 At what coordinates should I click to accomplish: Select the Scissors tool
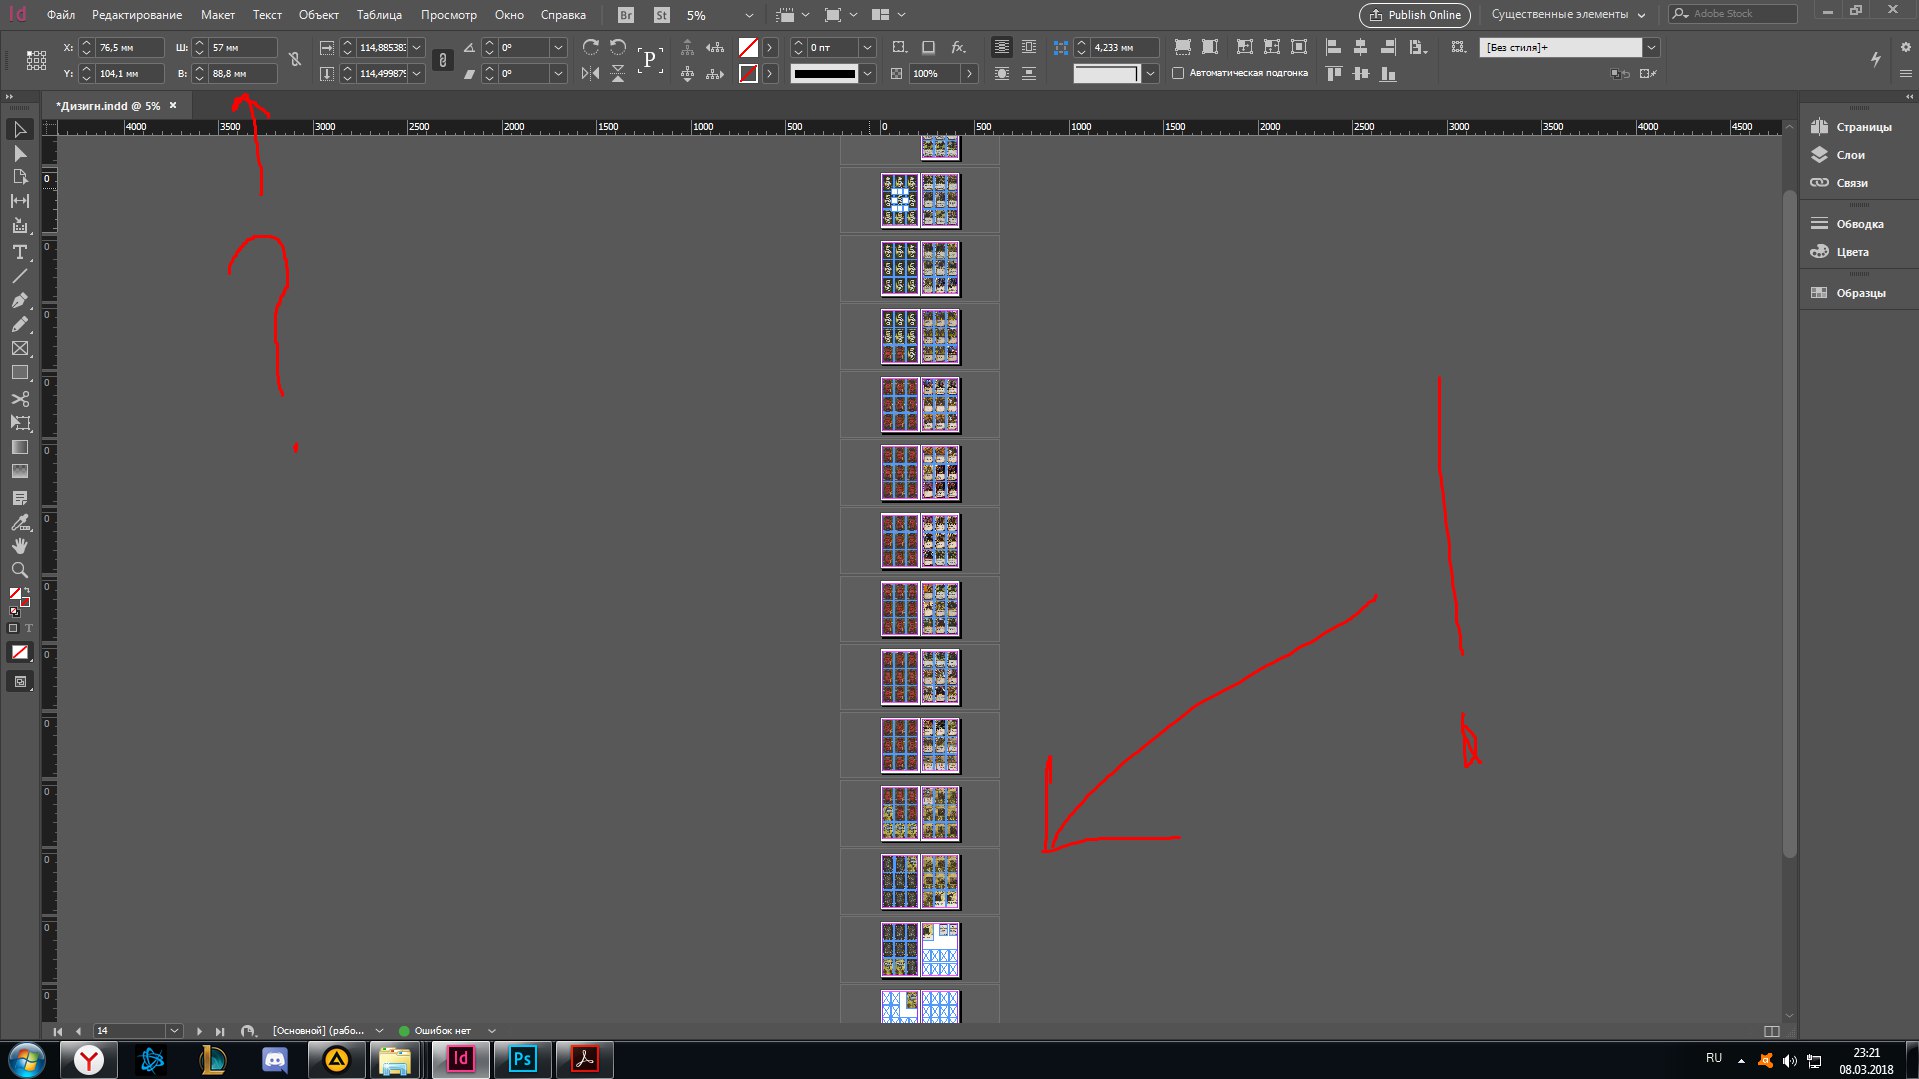(x=19, y=399)
